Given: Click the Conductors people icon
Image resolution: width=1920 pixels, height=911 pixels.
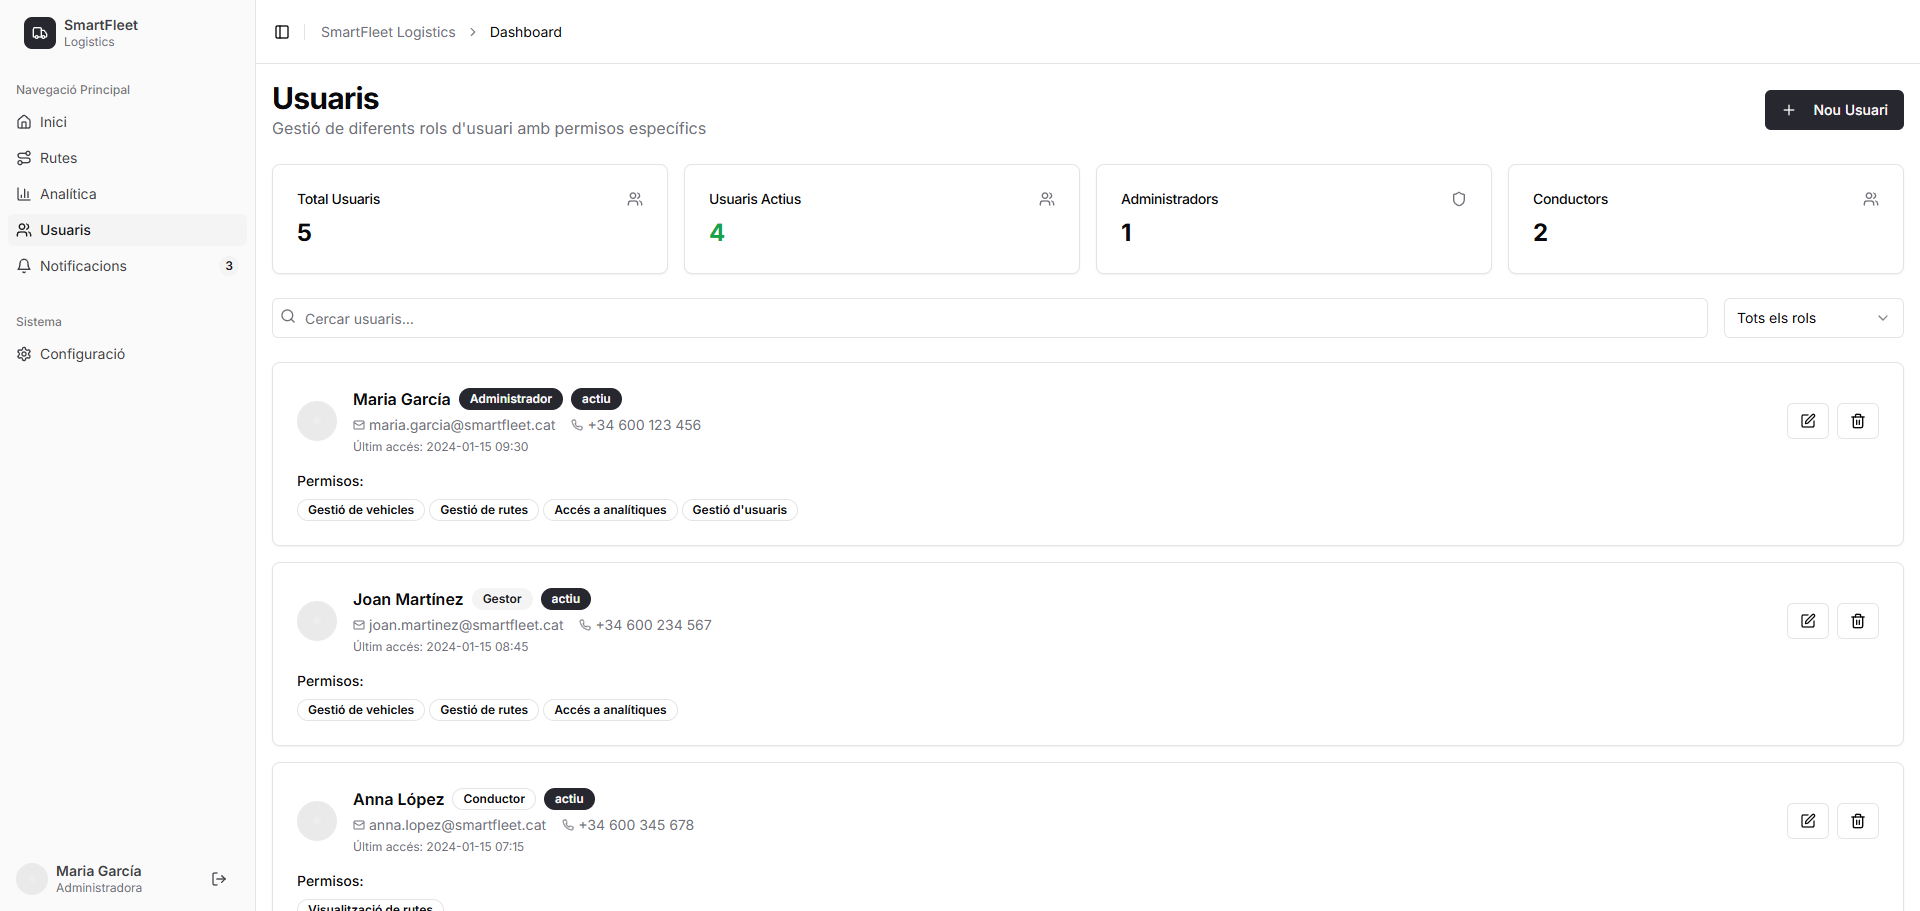Looking at the screenshot, I should [1871, 199].
